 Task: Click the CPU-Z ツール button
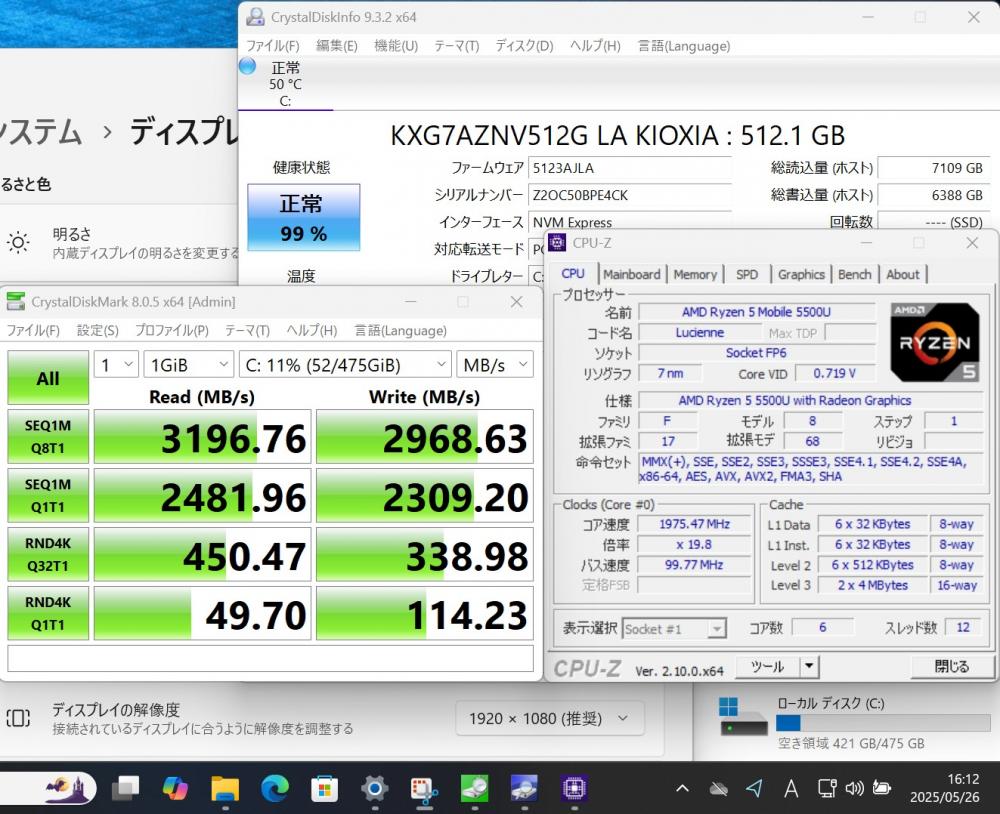[x=767, y=666]
